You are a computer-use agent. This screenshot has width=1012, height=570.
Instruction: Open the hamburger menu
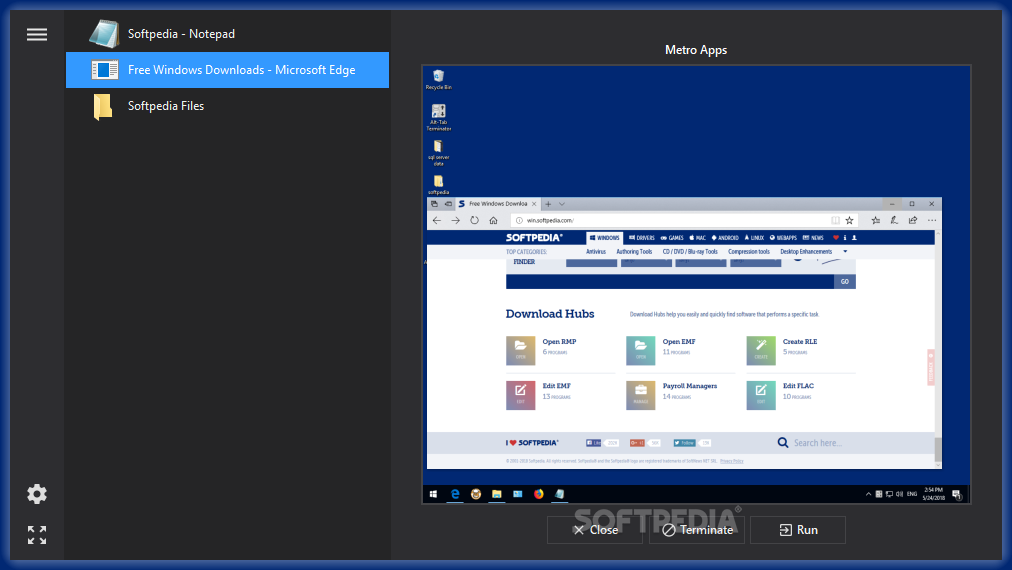click(x=37, y=34)
